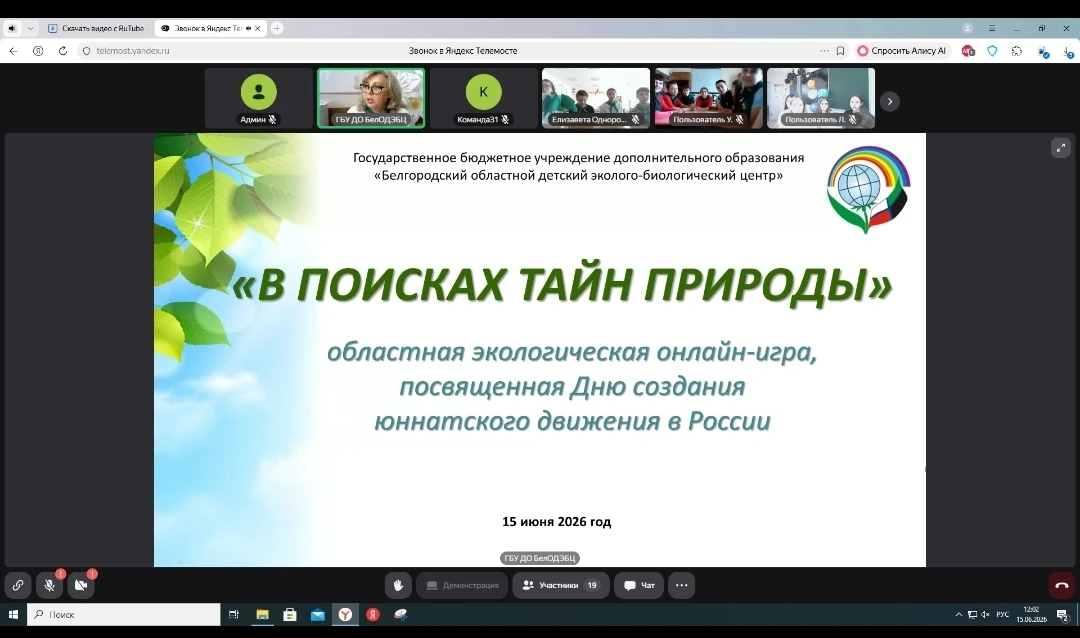Open the browser profile avatar
Image resolution: width=1080 pixels, height=638 pixels.
click(x=967, y=28)
